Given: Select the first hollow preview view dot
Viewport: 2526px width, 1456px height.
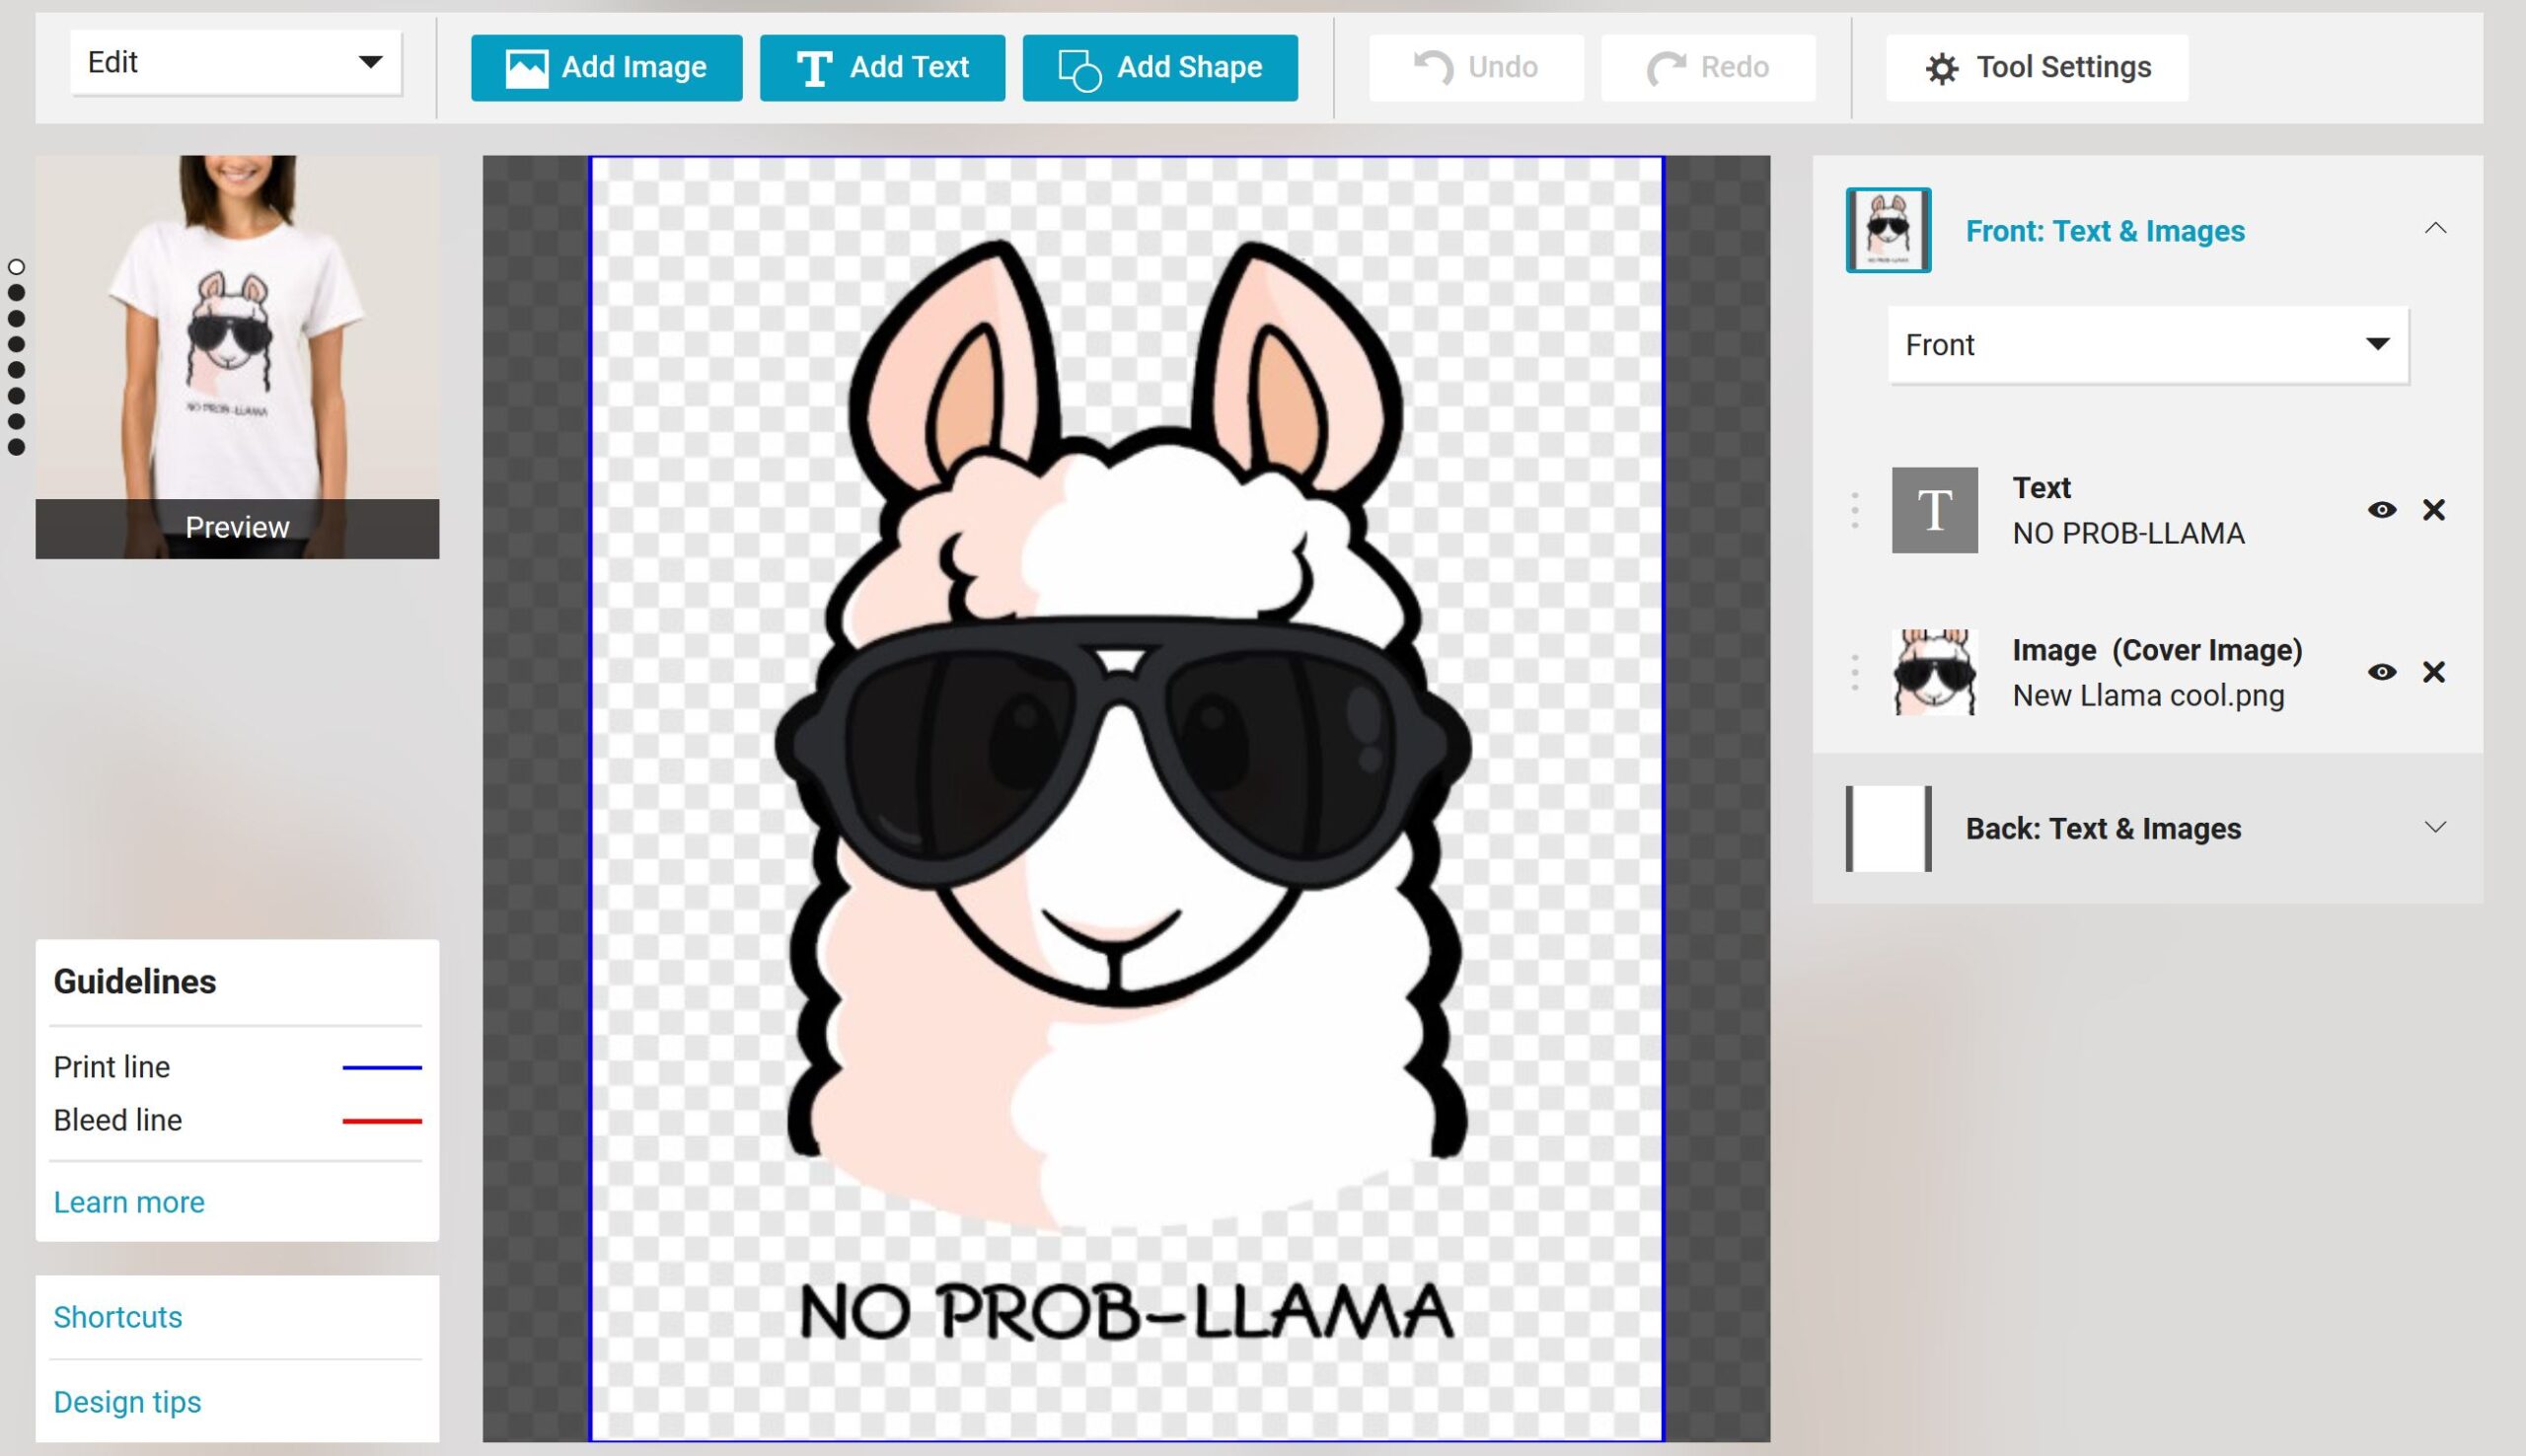Looking at the screenshot, I should (x=16, y=267).
